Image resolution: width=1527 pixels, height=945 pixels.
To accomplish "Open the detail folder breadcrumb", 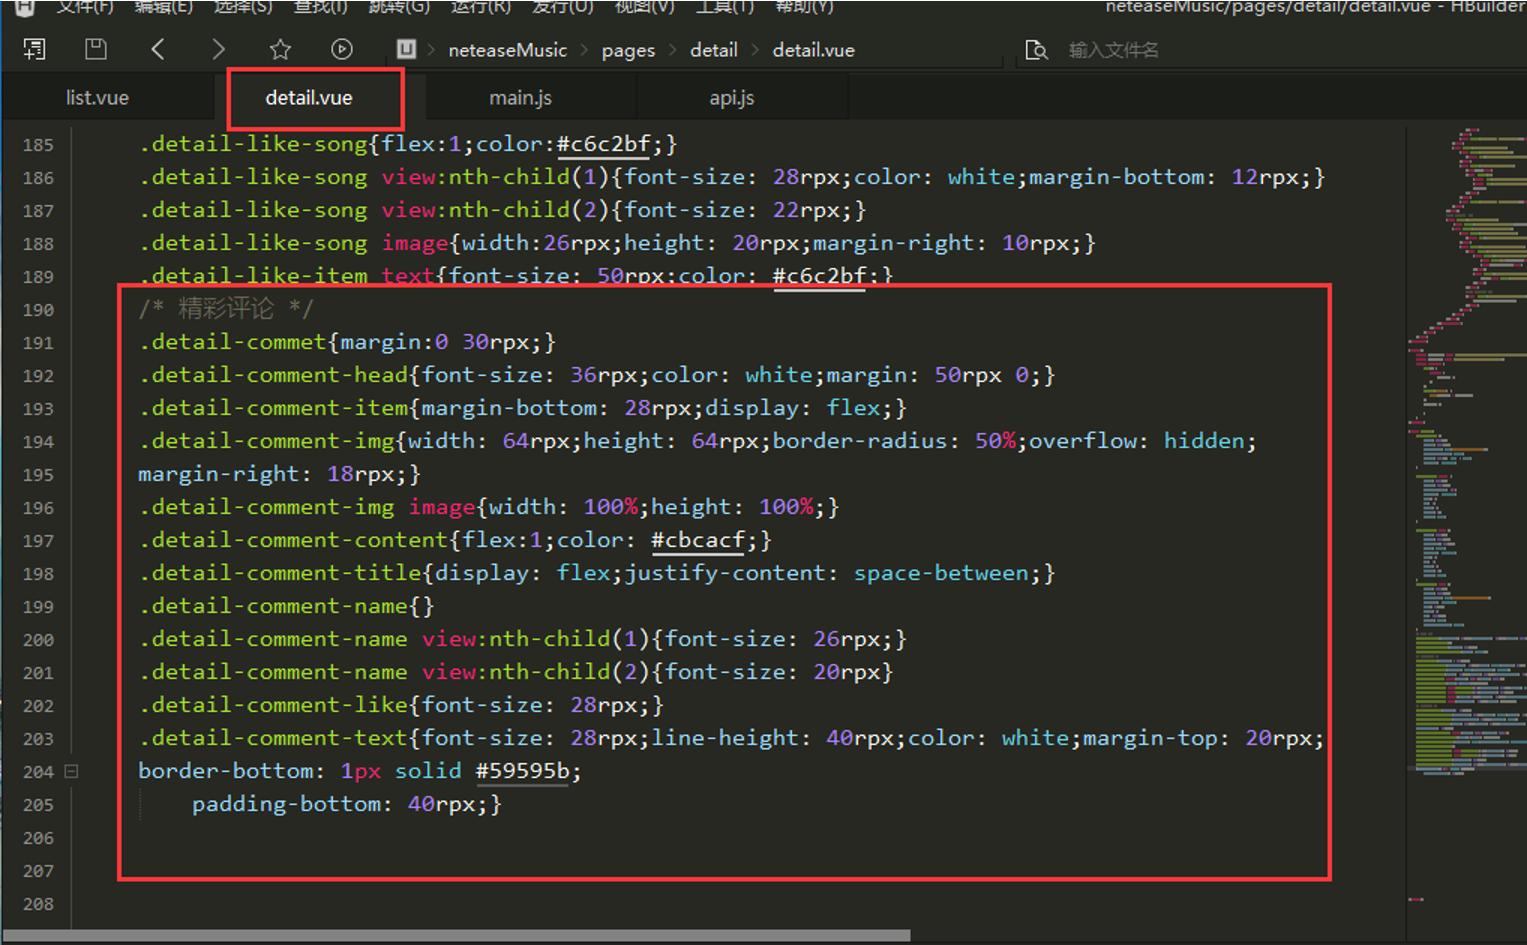I will (713, 50).
